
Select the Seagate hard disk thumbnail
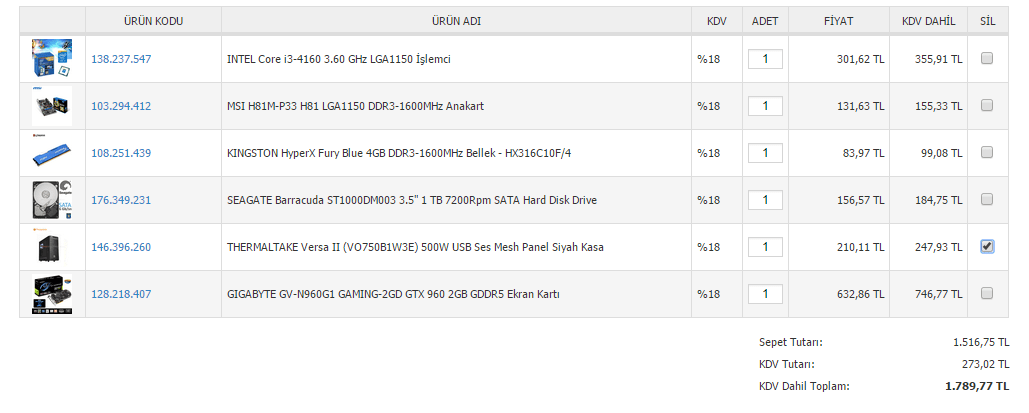tap(52, 200)
